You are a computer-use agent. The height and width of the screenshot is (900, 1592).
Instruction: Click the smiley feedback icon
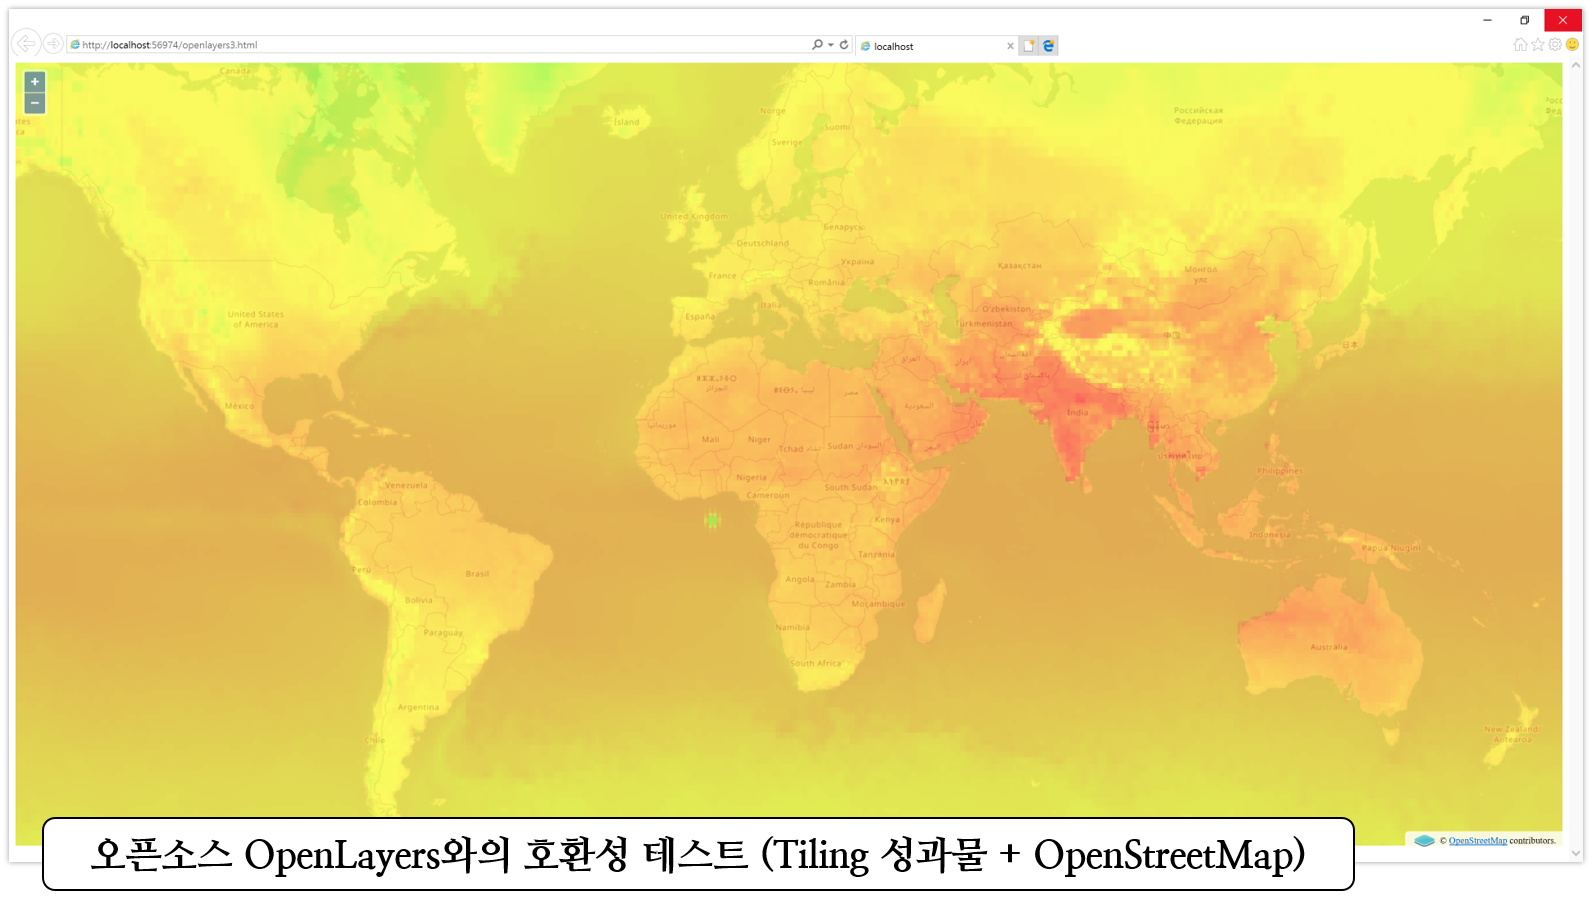(1572, 44)
